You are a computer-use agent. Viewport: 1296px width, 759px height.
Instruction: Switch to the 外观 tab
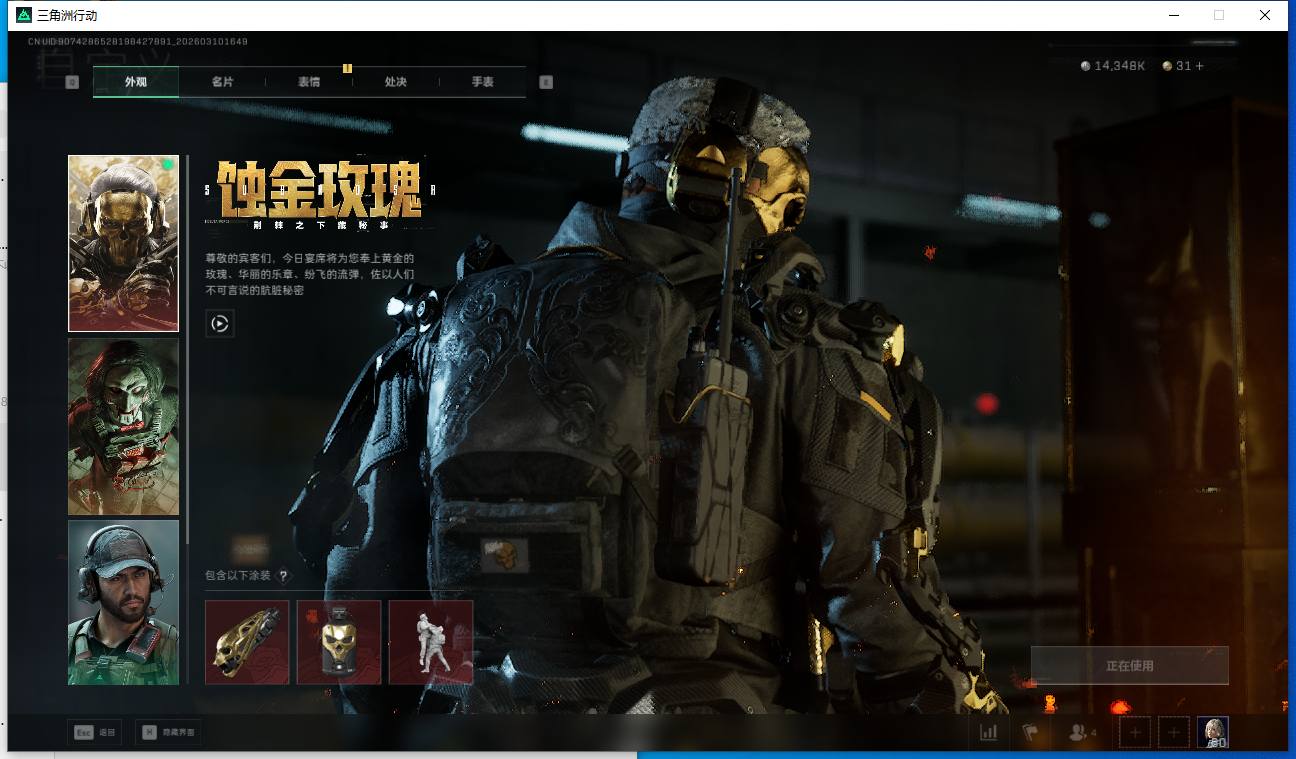[x=136, y=82]
